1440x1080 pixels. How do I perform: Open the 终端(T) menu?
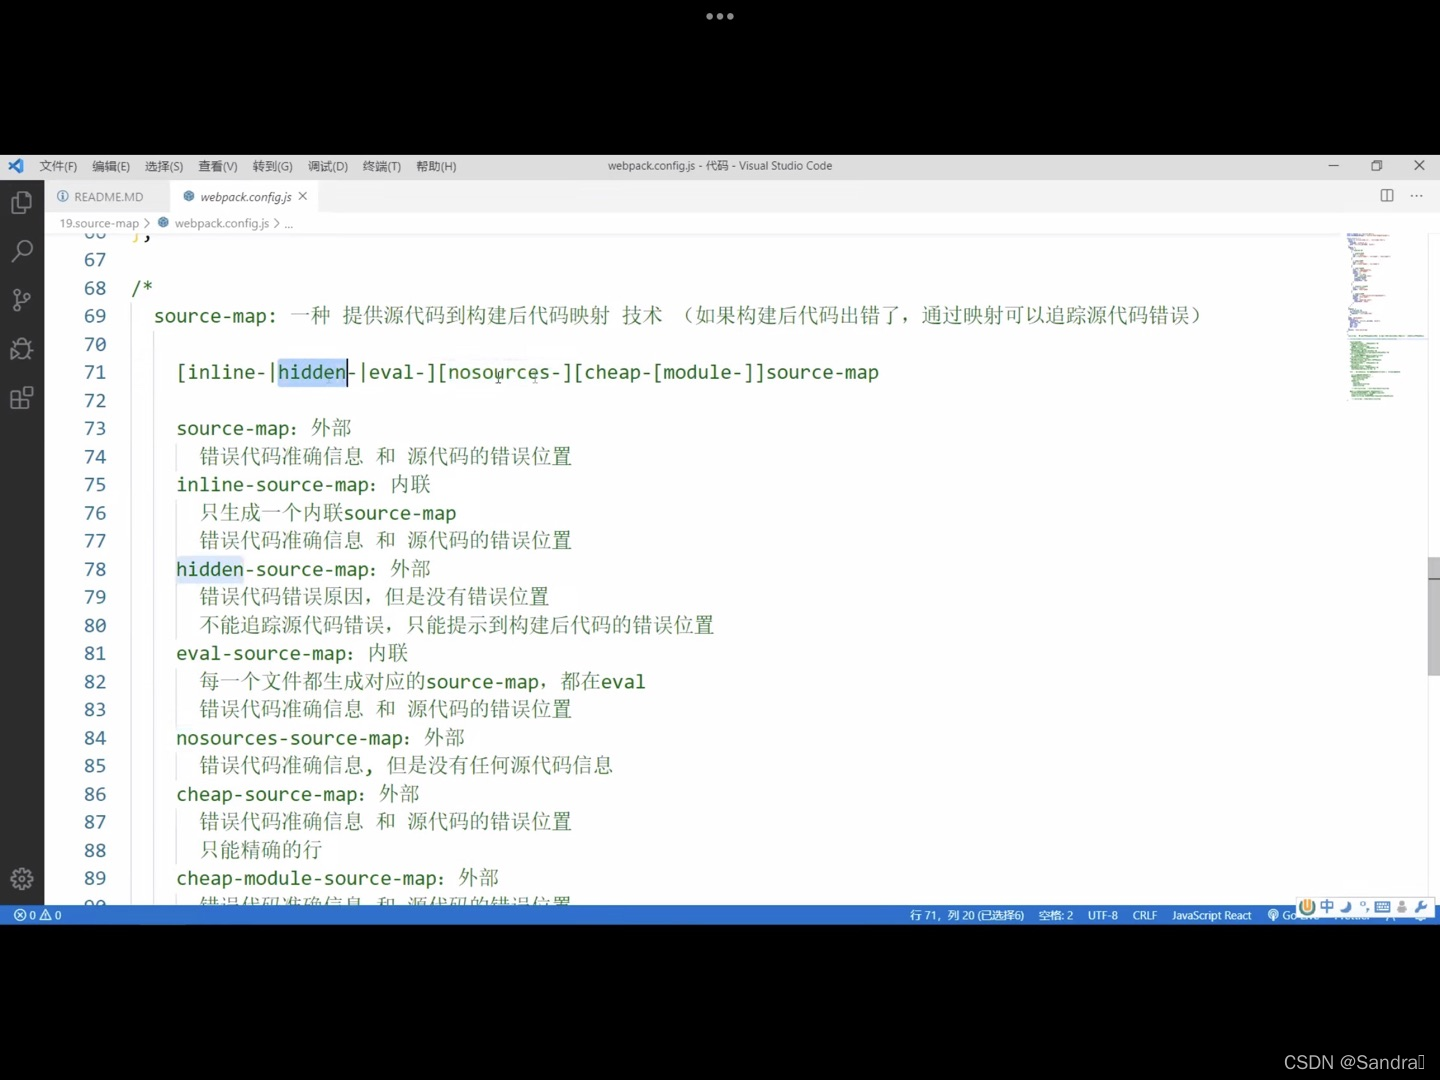pyautogui.click(x=382, y=166)
